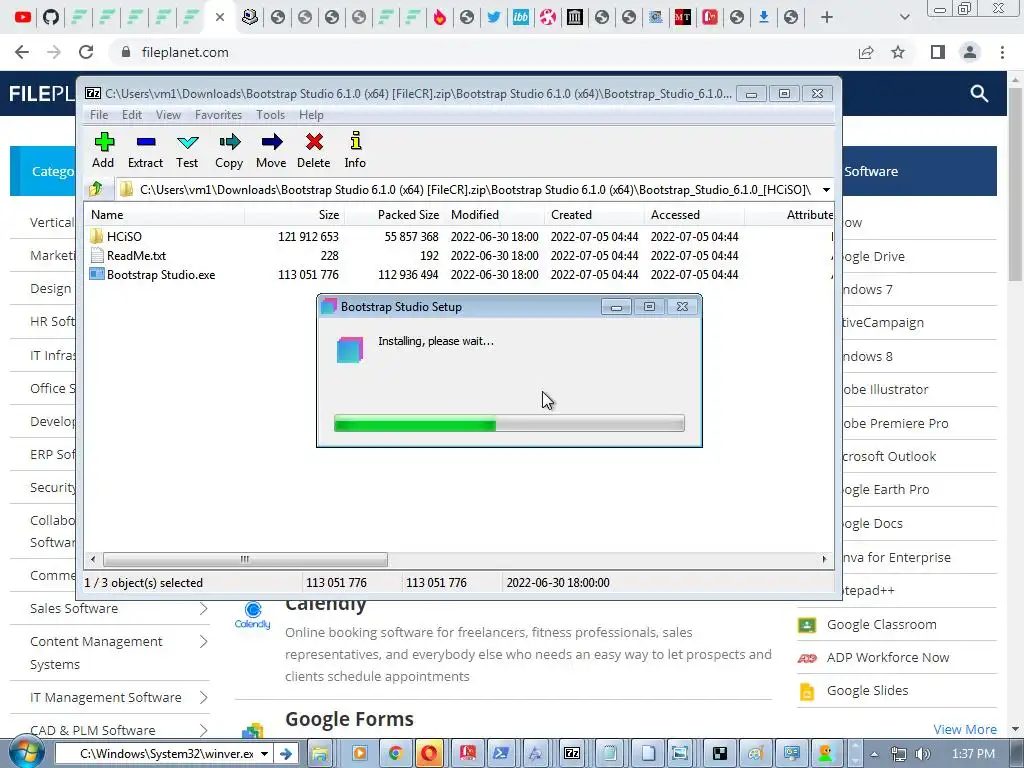
Task: Open a new browser tab
Action: [827, 17]
